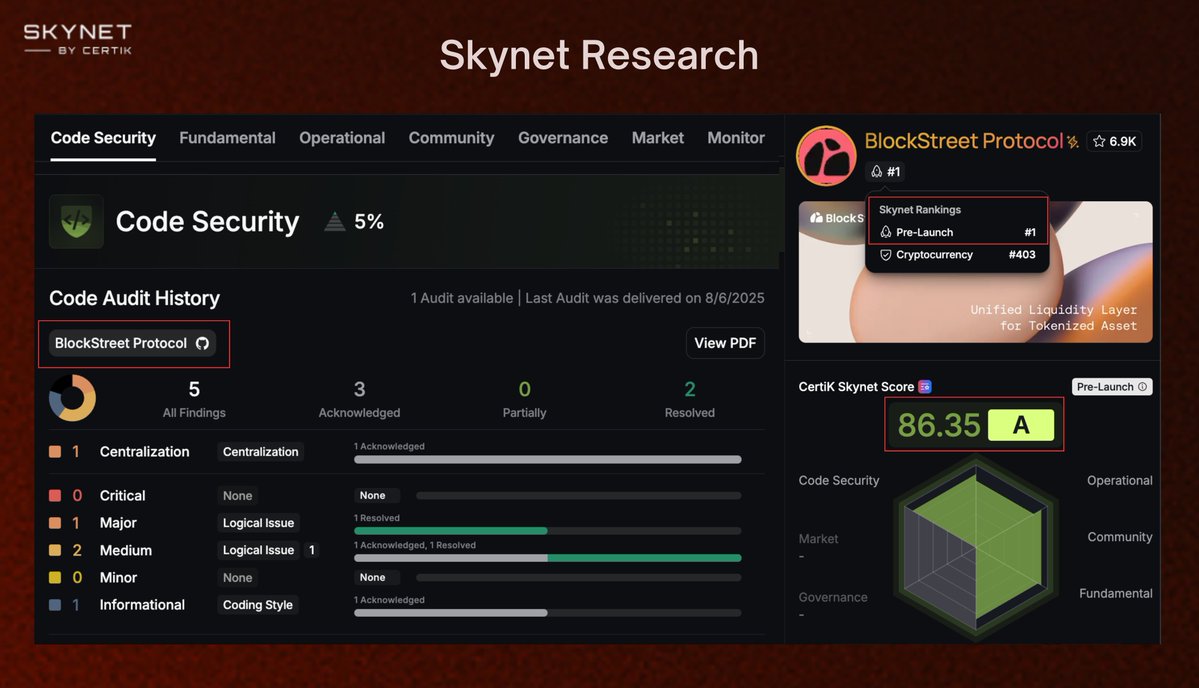1199x688 pixels.
Task: Click the A grade badge
Action: [x=1021, y=425]
